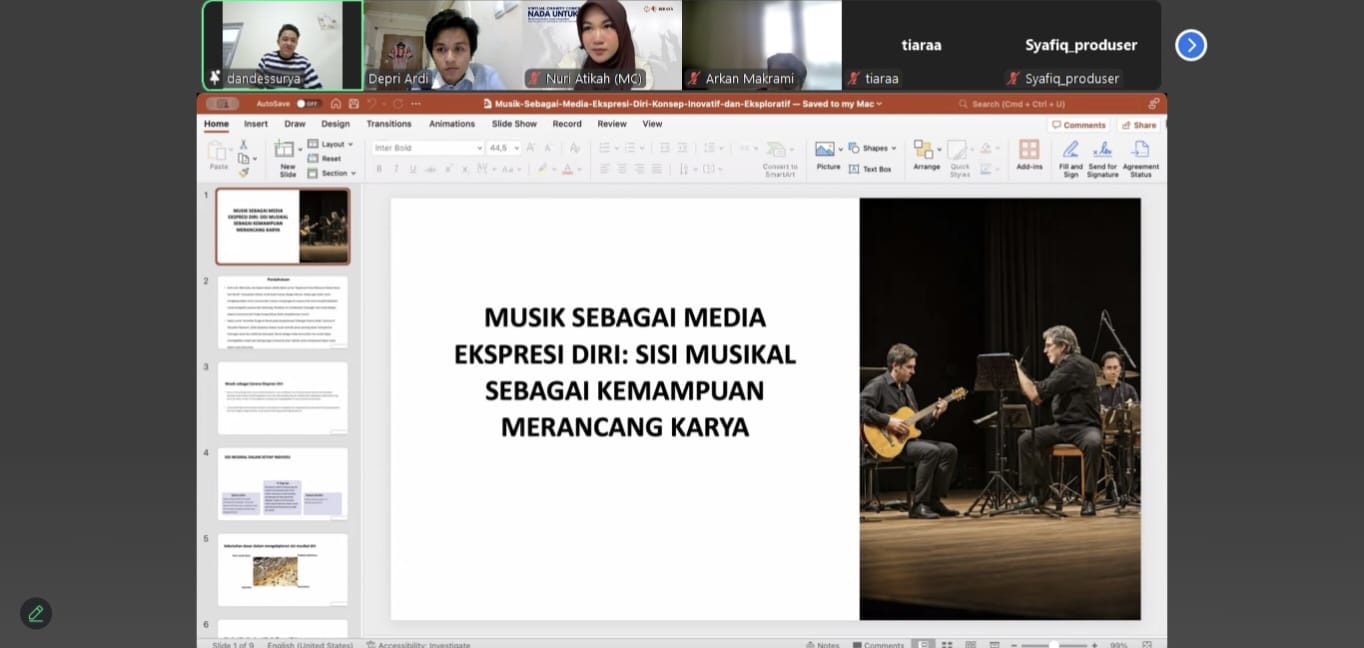Open the Comments button near Share
The height and width of the screenshot is (648, 1364).
point(1078,125)
